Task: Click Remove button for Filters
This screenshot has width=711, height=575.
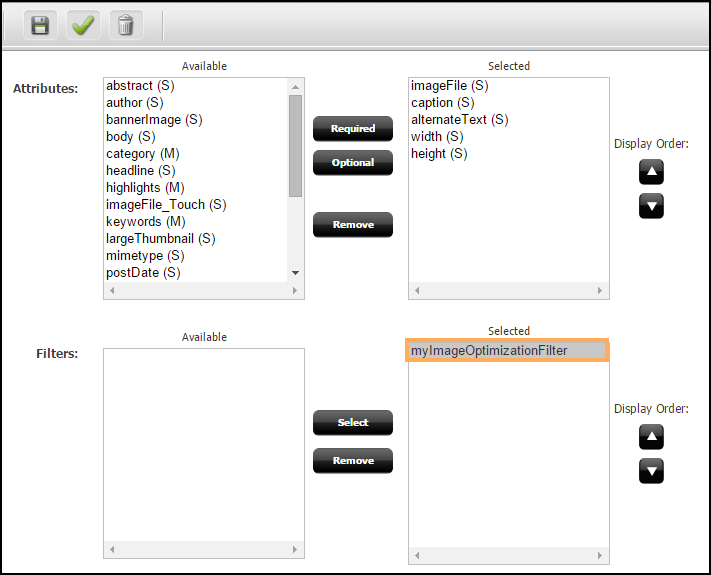Action: 353,460
